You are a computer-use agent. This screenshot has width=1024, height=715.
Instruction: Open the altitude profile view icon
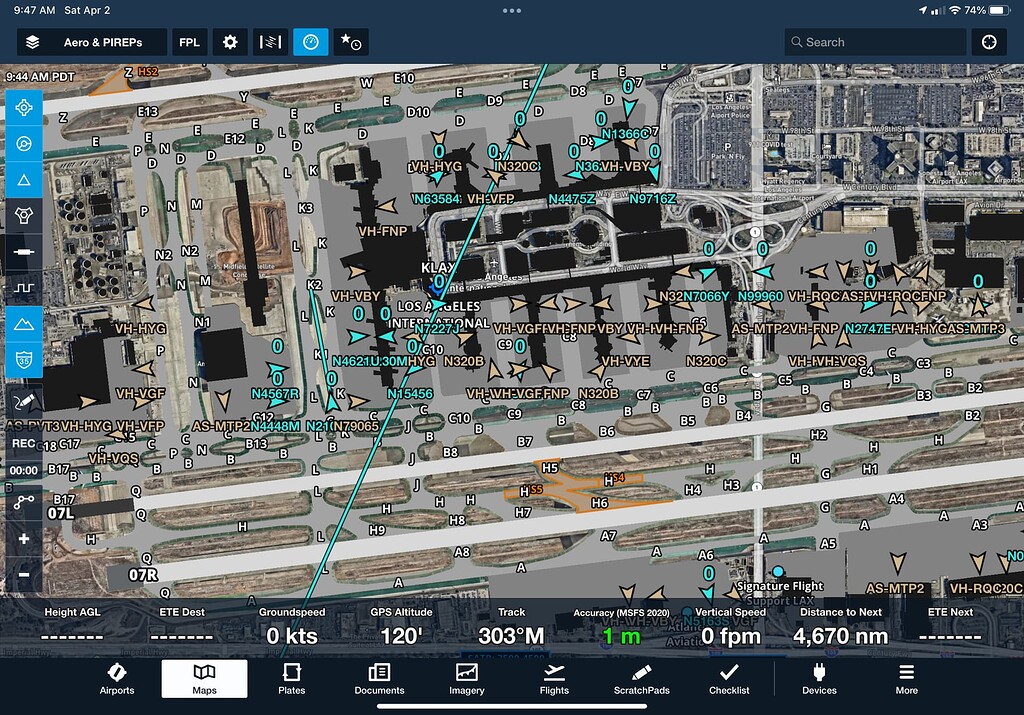[24, 286]
